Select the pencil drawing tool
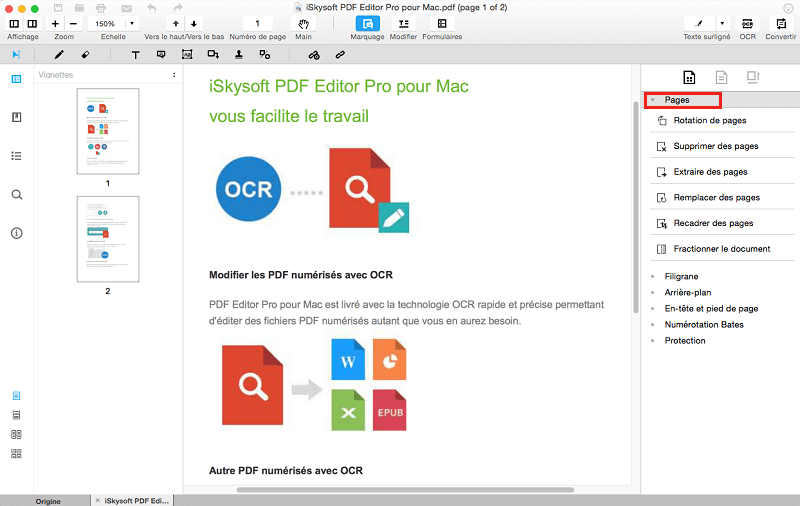This screenshot has height=506, width=800. [x=59, y=55]
